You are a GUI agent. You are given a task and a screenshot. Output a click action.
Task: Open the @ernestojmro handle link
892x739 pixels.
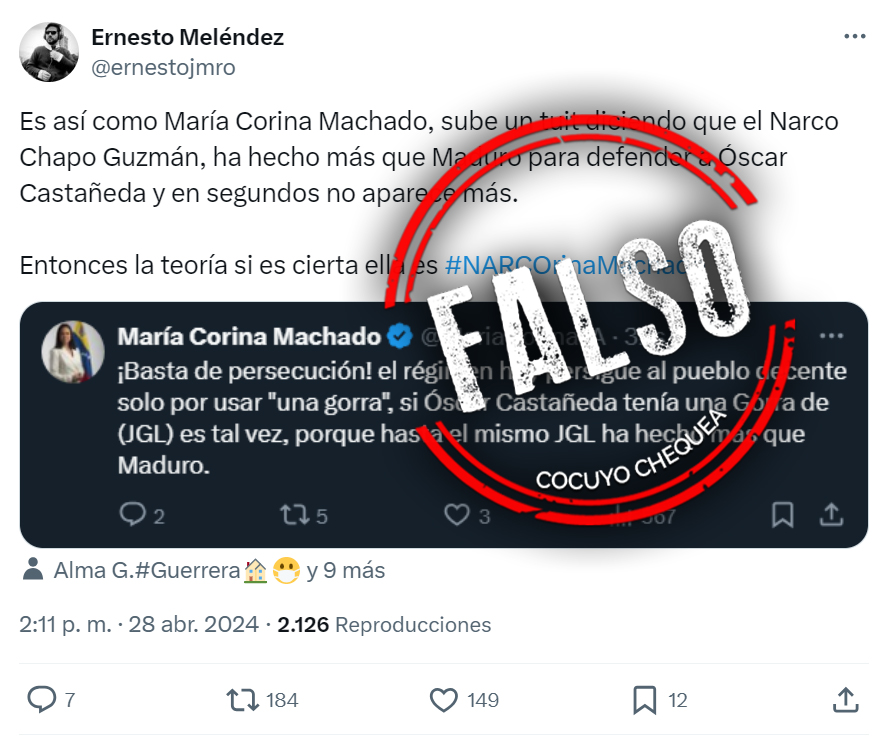[163, 68]
